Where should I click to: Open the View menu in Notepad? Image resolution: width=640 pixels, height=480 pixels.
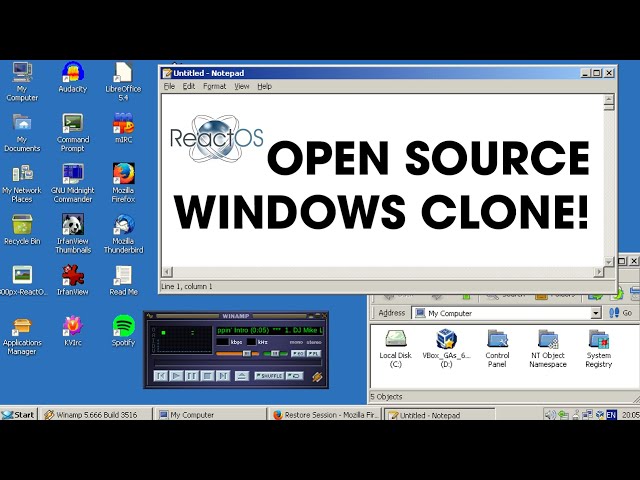coord(242,86)
